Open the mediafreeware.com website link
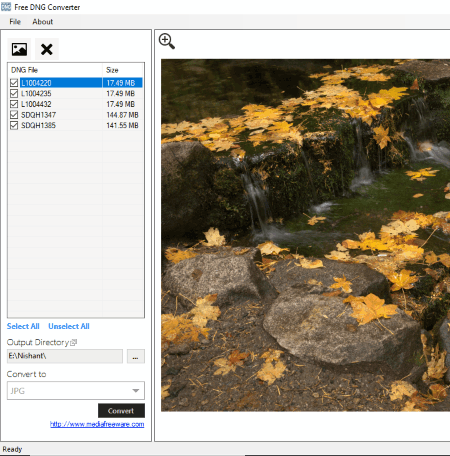The width and height of the screenshot is (450, 456). point(97,424)
